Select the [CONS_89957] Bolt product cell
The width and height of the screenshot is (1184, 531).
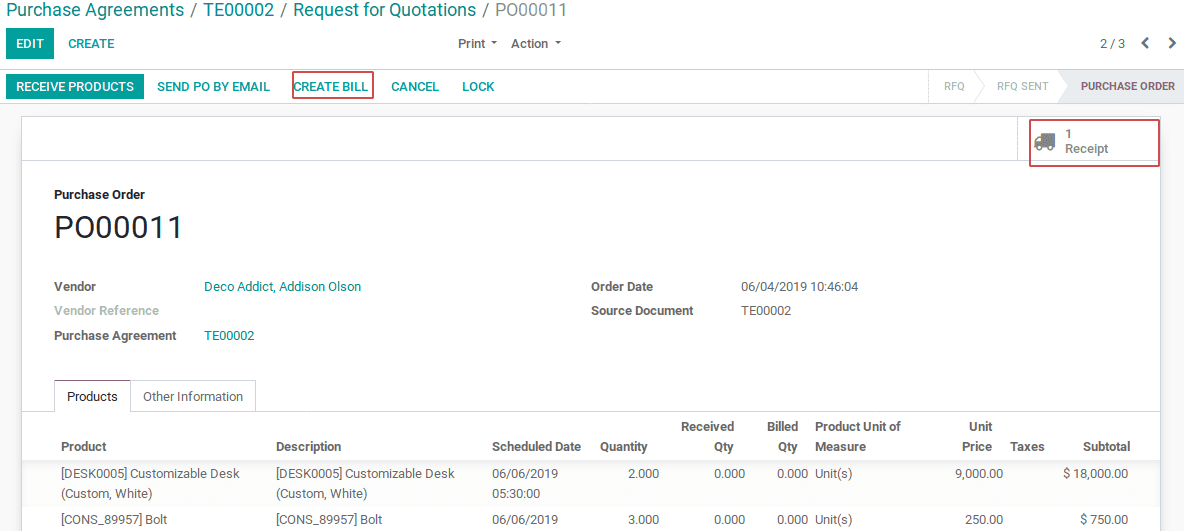pos(114,520)
